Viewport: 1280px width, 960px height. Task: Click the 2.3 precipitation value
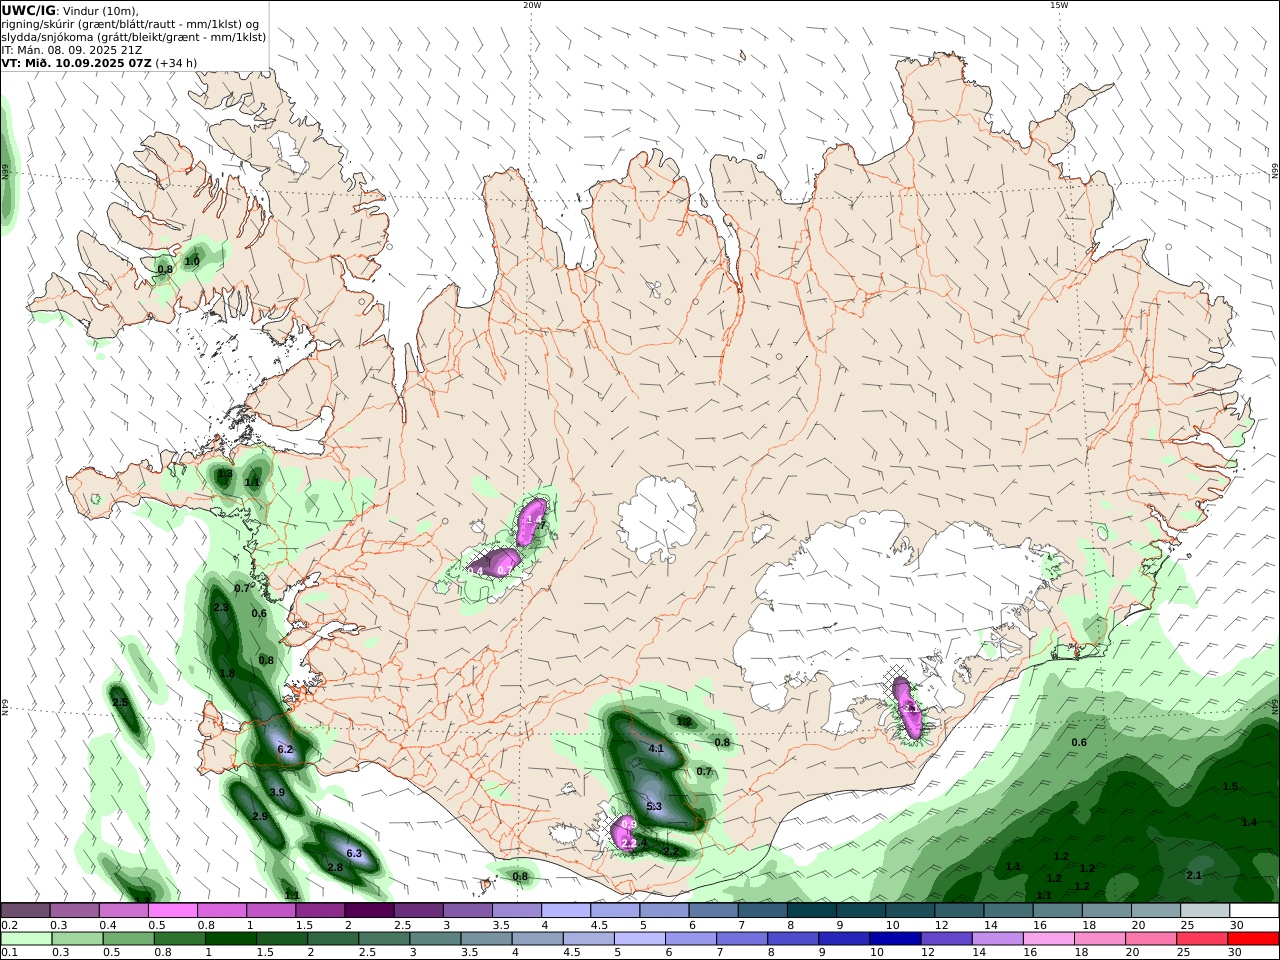tap(221, 607)
